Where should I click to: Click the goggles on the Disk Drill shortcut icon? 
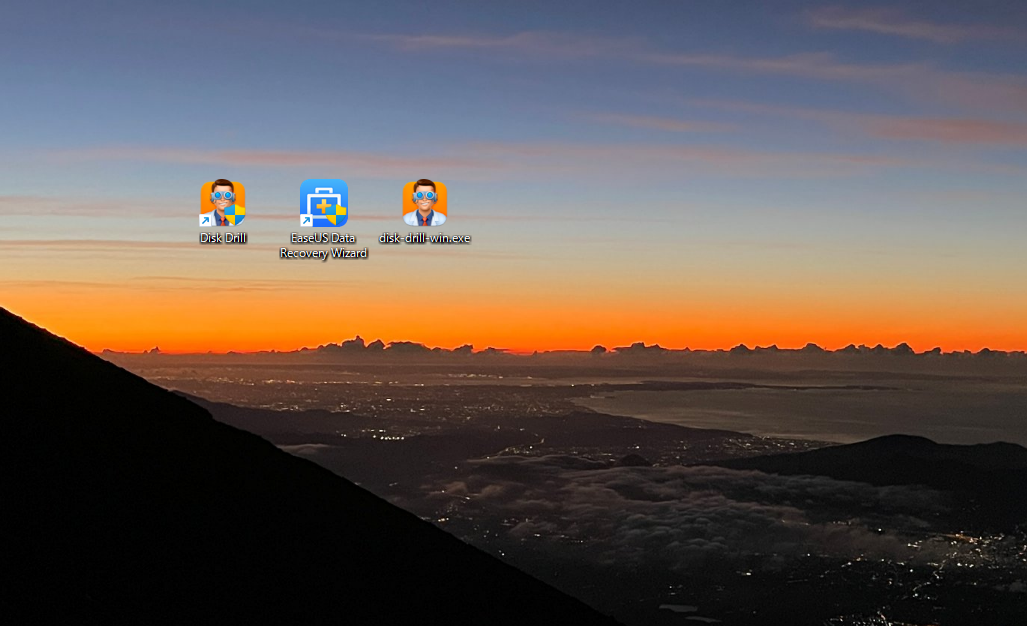click(223, 195)
